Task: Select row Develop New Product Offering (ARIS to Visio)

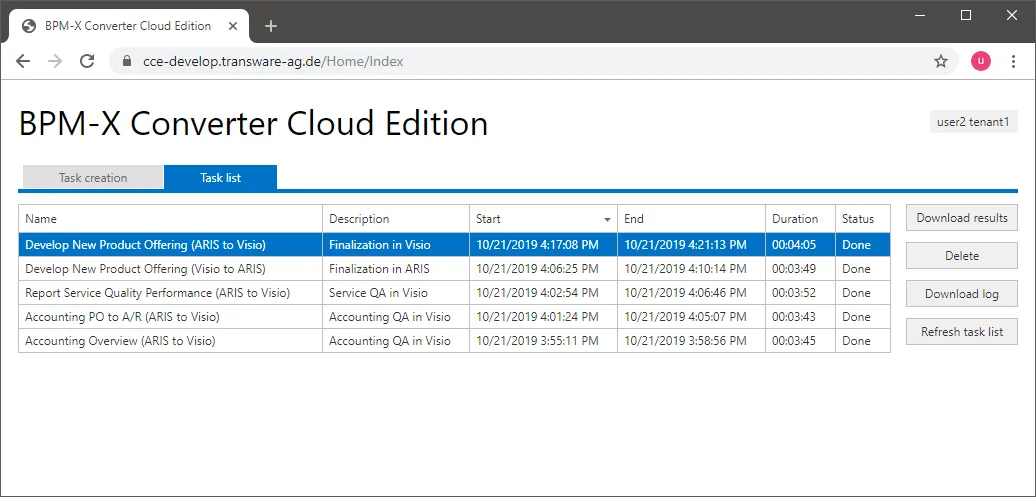Action: coord(455,245)
